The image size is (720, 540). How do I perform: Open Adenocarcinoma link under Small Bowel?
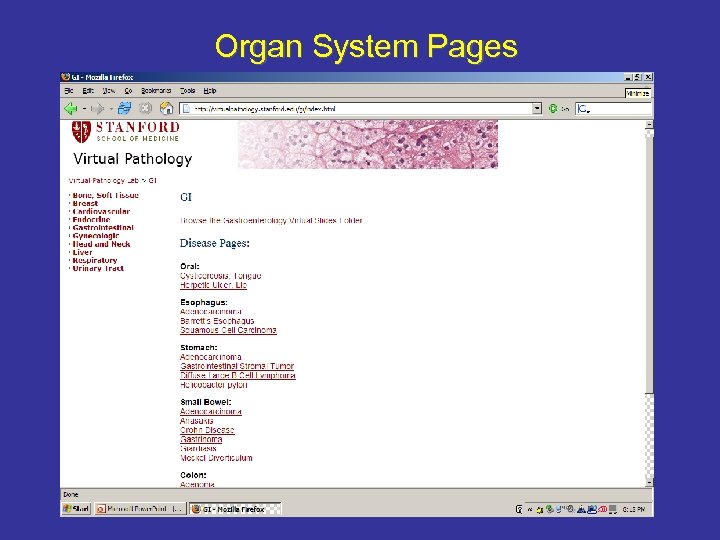point(211,412)
